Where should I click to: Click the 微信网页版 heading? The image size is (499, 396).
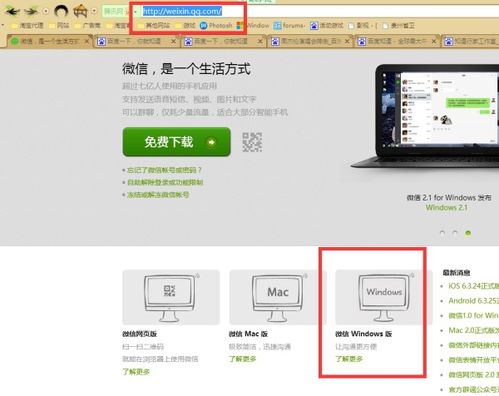[139, 334]
